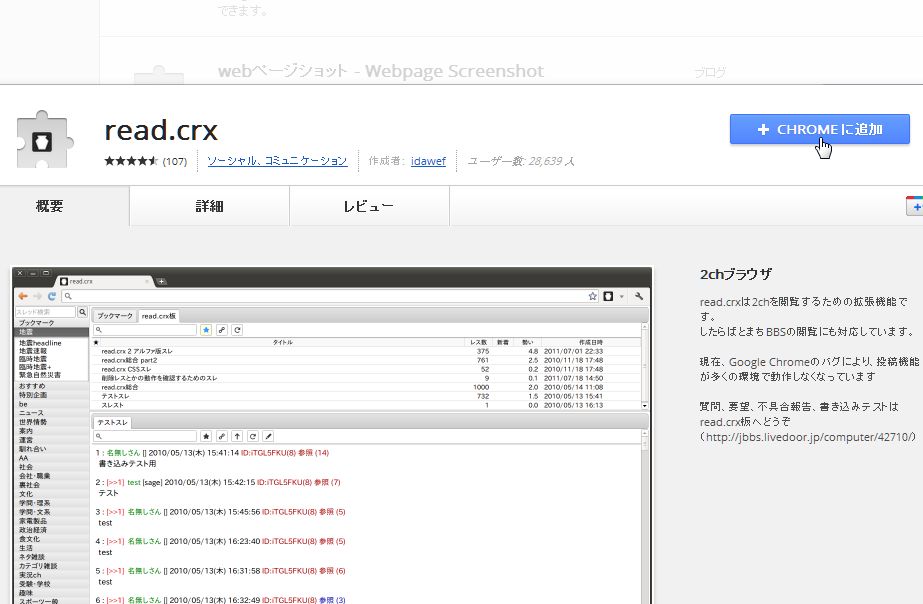The width and height of the screenshot is (923, 604).
Task: Click the preview browser address bar
Action: (x=330, y=296)
